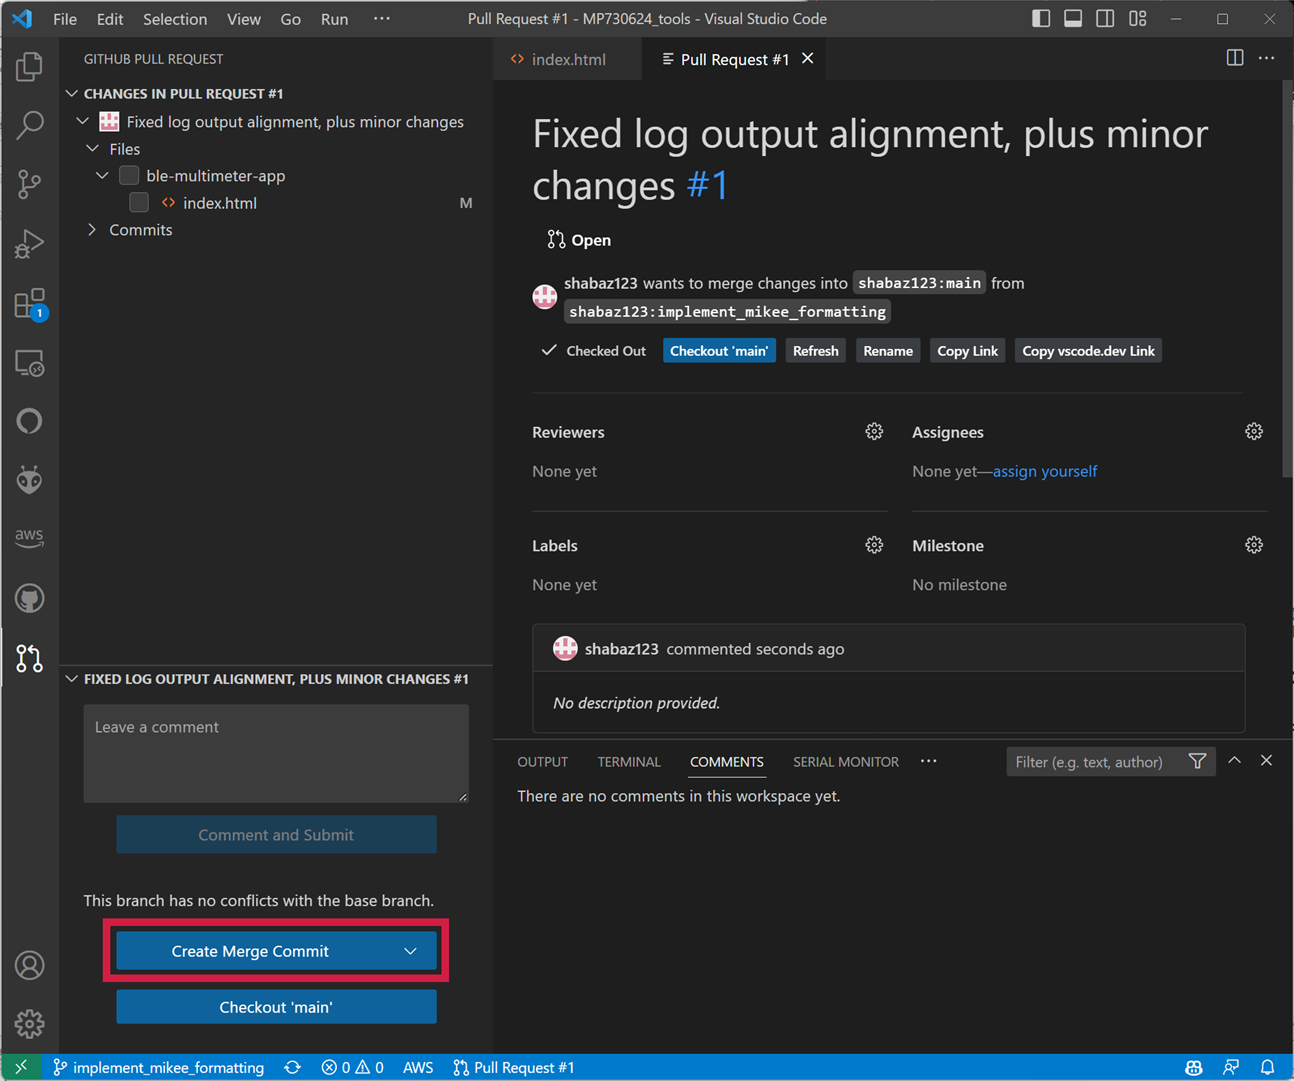Open notifications bell in status bar
1294x1081 pixels.
1267,1067
